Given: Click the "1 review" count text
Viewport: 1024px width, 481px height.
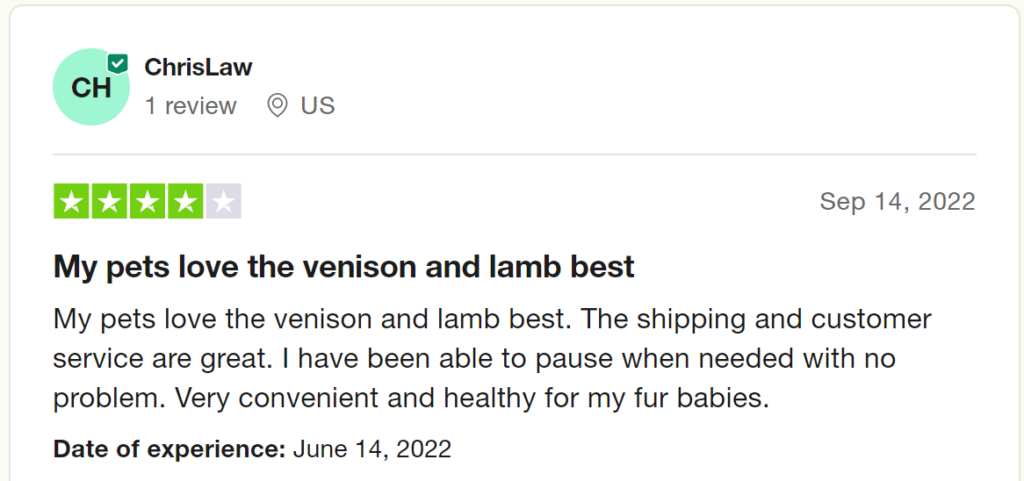Looking at the screenshot, I should point(191,106).
